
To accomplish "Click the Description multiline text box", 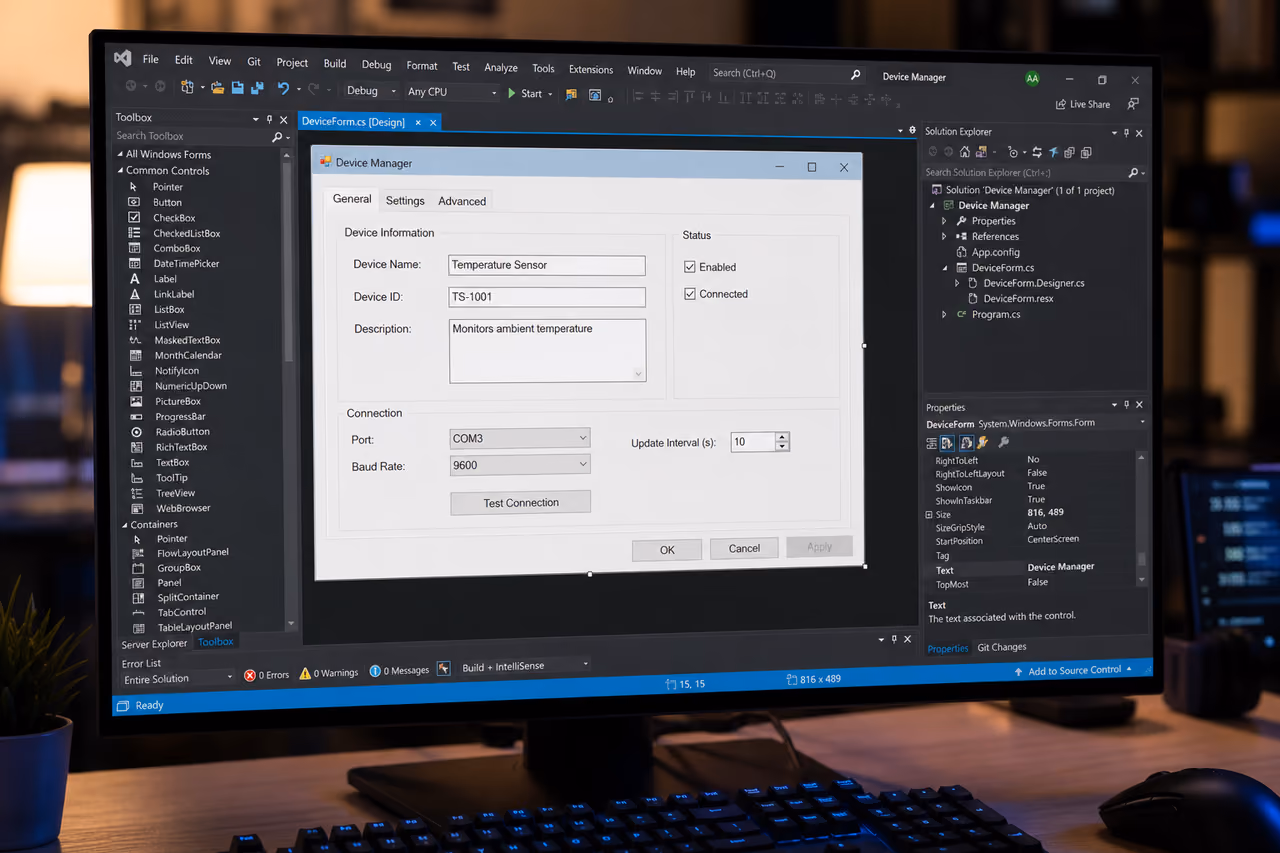I will point(548,351).
